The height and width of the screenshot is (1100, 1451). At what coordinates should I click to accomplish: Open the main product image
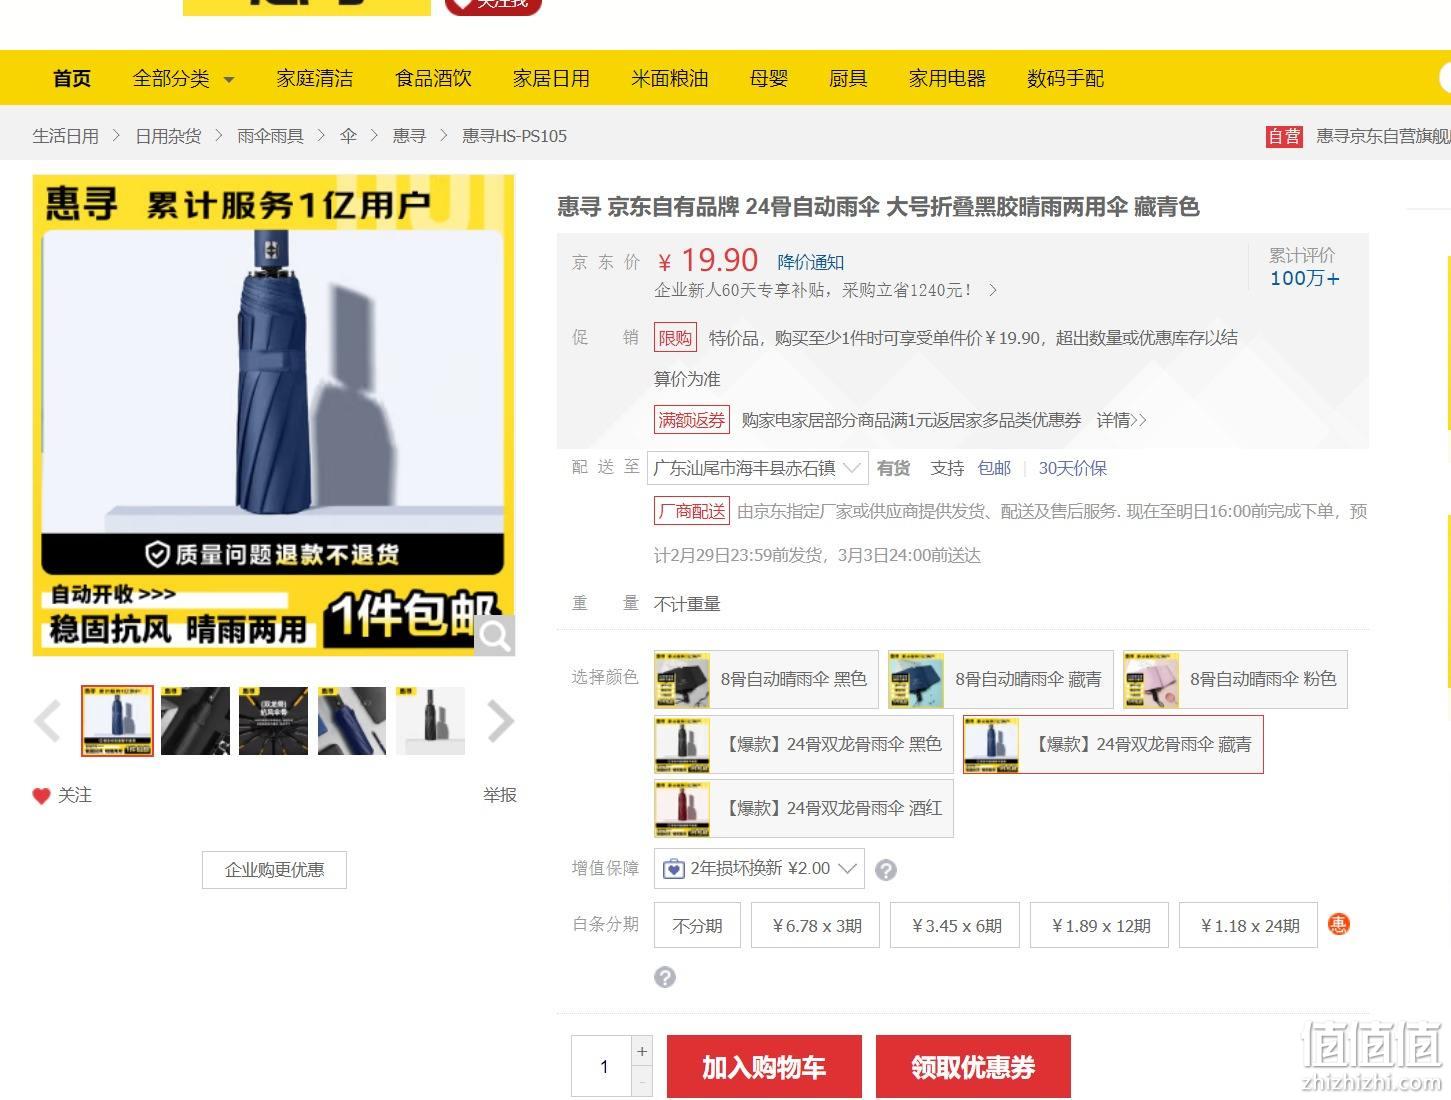[273, 415]
